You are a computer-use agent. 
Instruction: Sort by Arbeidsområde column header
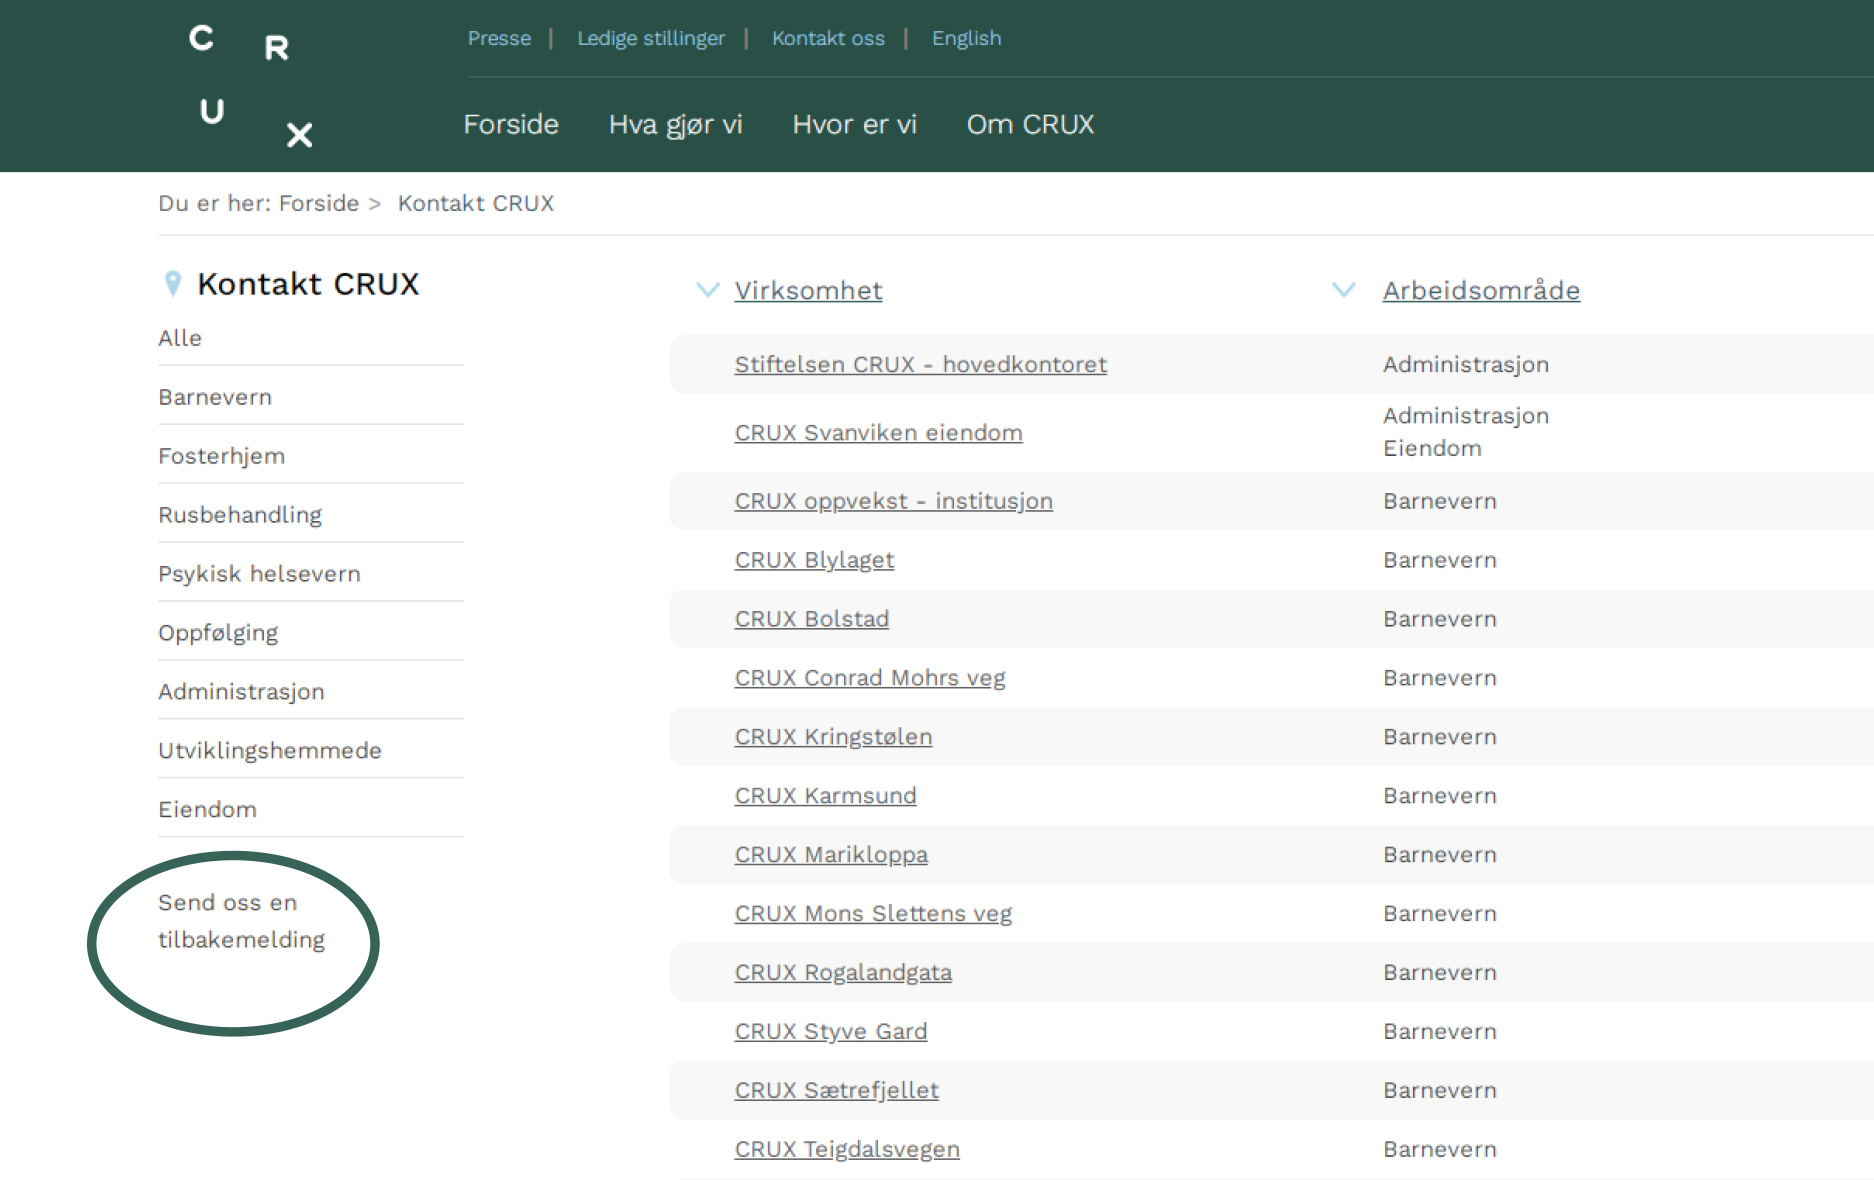pos(1480,291)
